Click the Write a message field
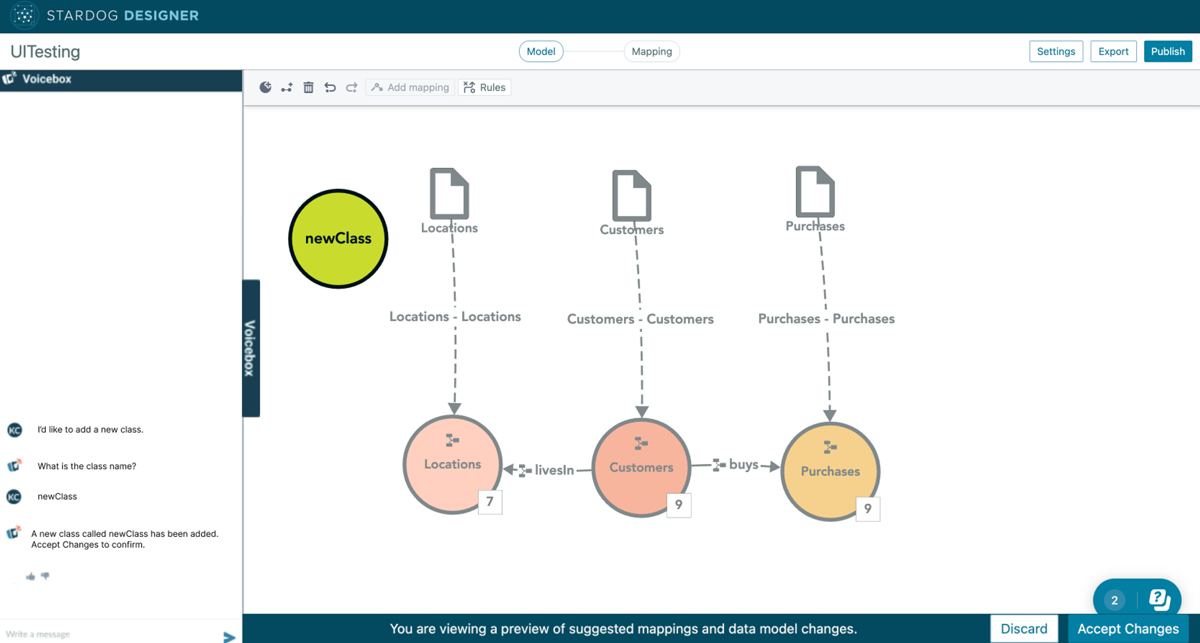The height and width of the screenshot is (643, 1200). pyautogui.click(x=110, y=634)
